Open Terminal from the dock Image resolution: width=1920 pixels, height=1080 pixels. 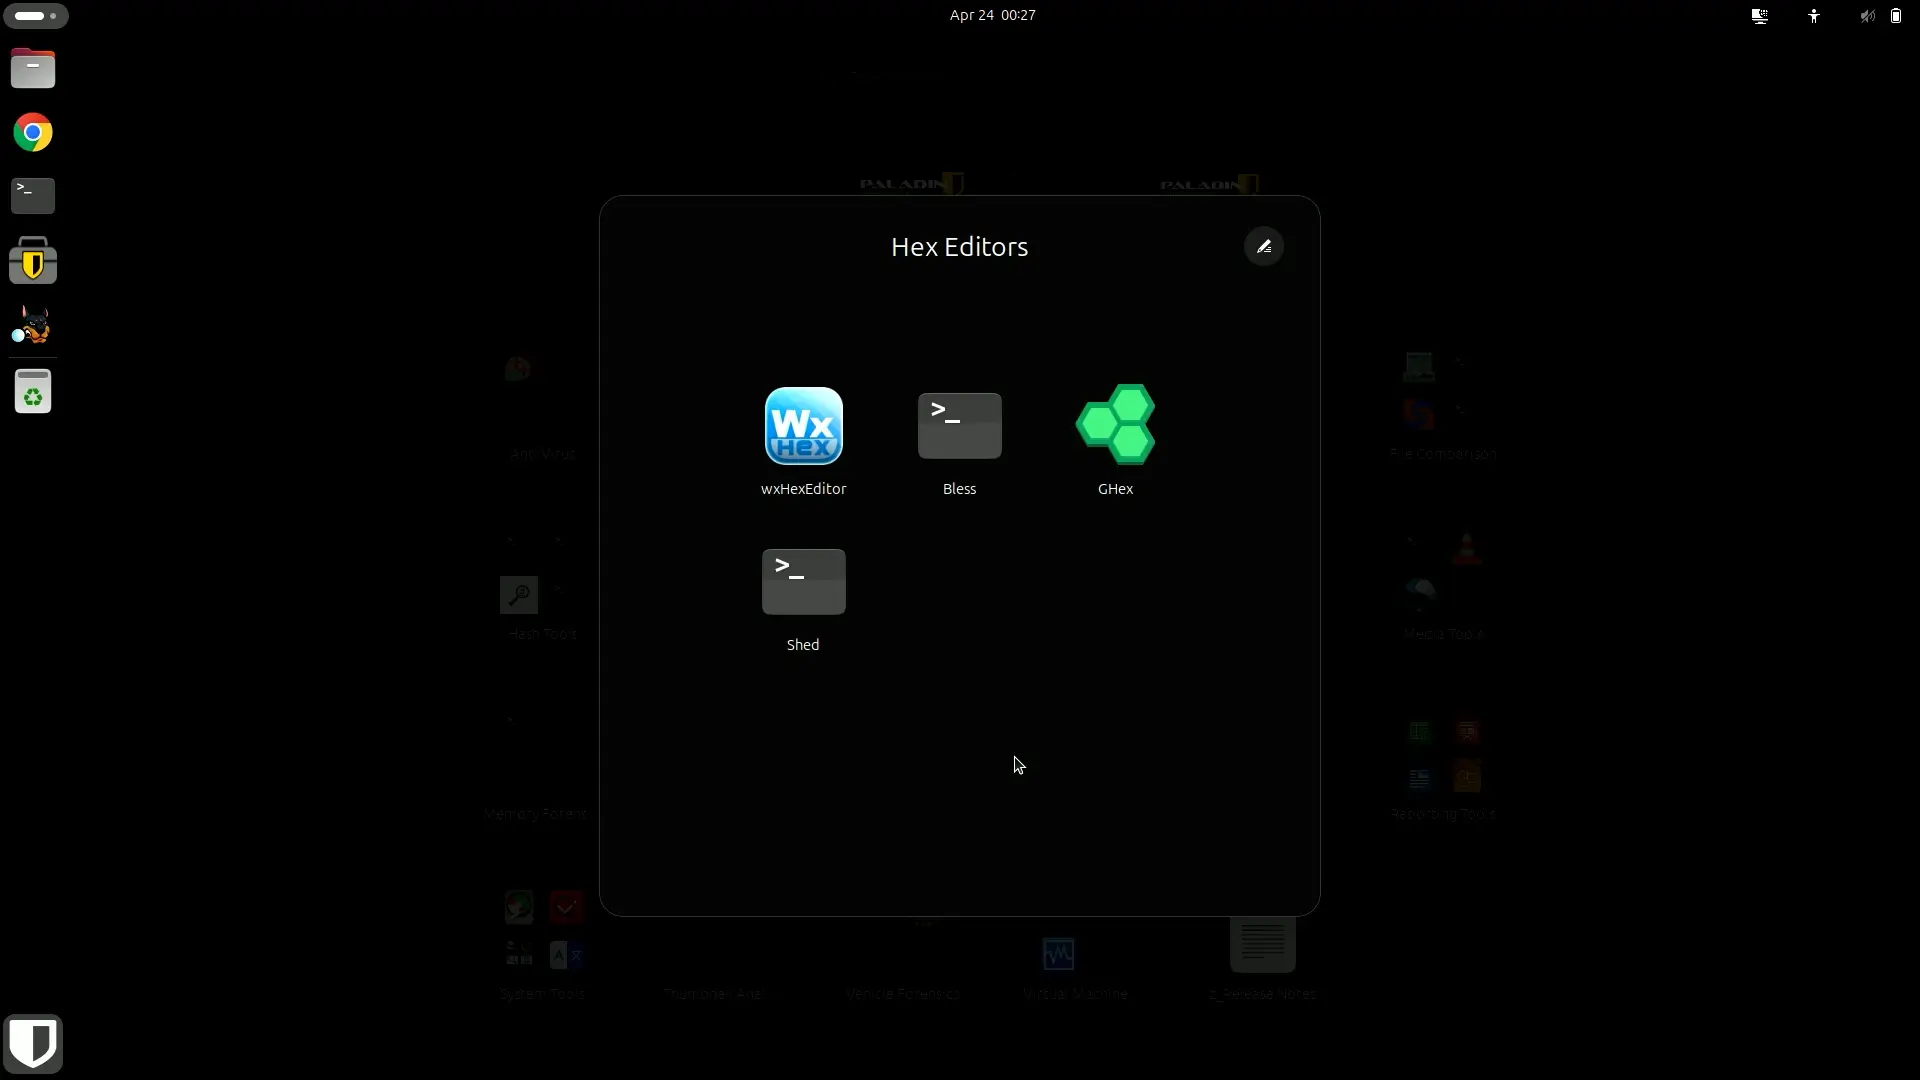pos(33,196)
